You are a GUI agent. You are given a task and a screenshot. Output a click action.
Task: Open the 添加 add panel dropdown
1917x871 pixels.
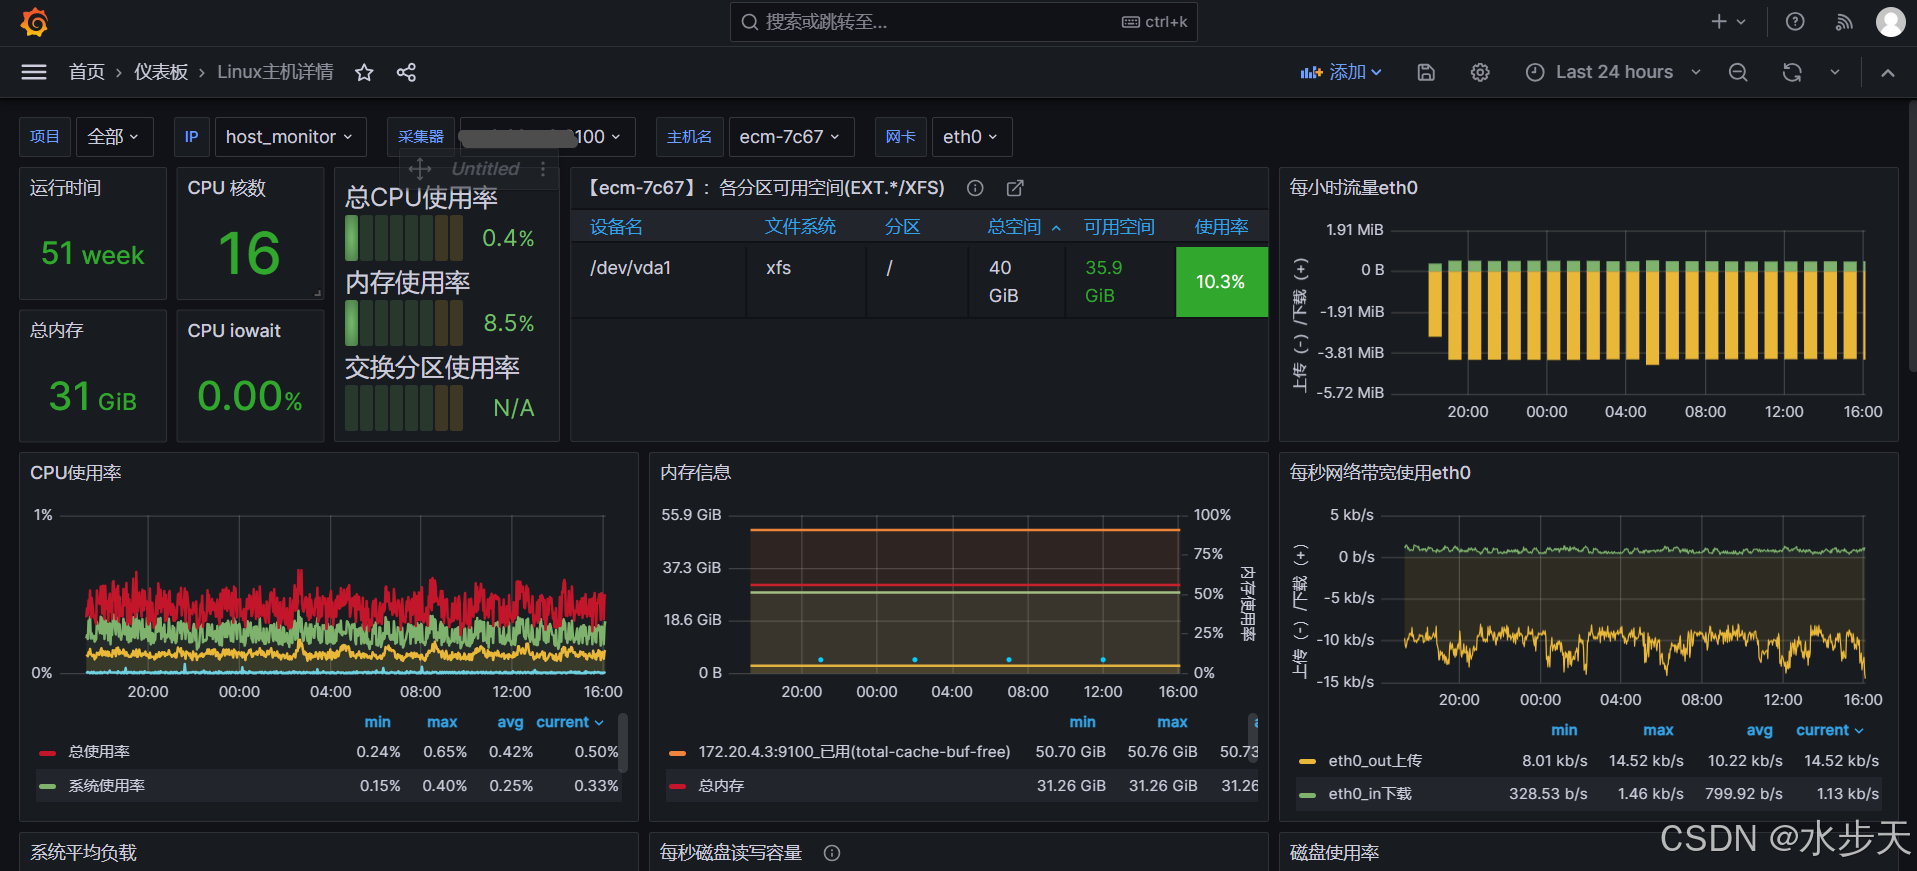[1341, 72]
